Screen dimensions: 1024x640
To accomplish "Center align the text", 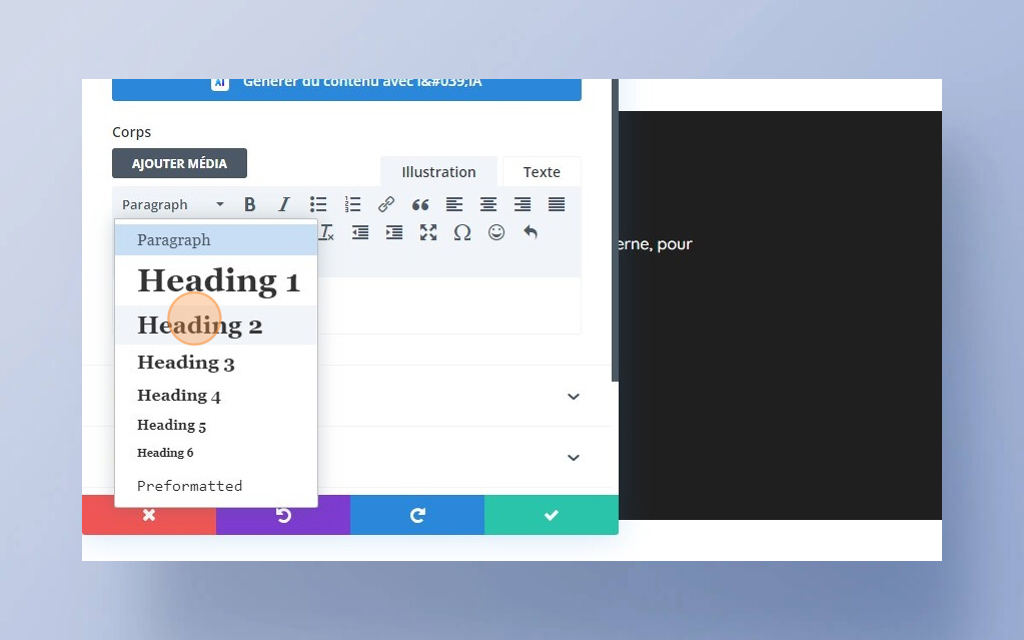I will [x=488, y=204].
